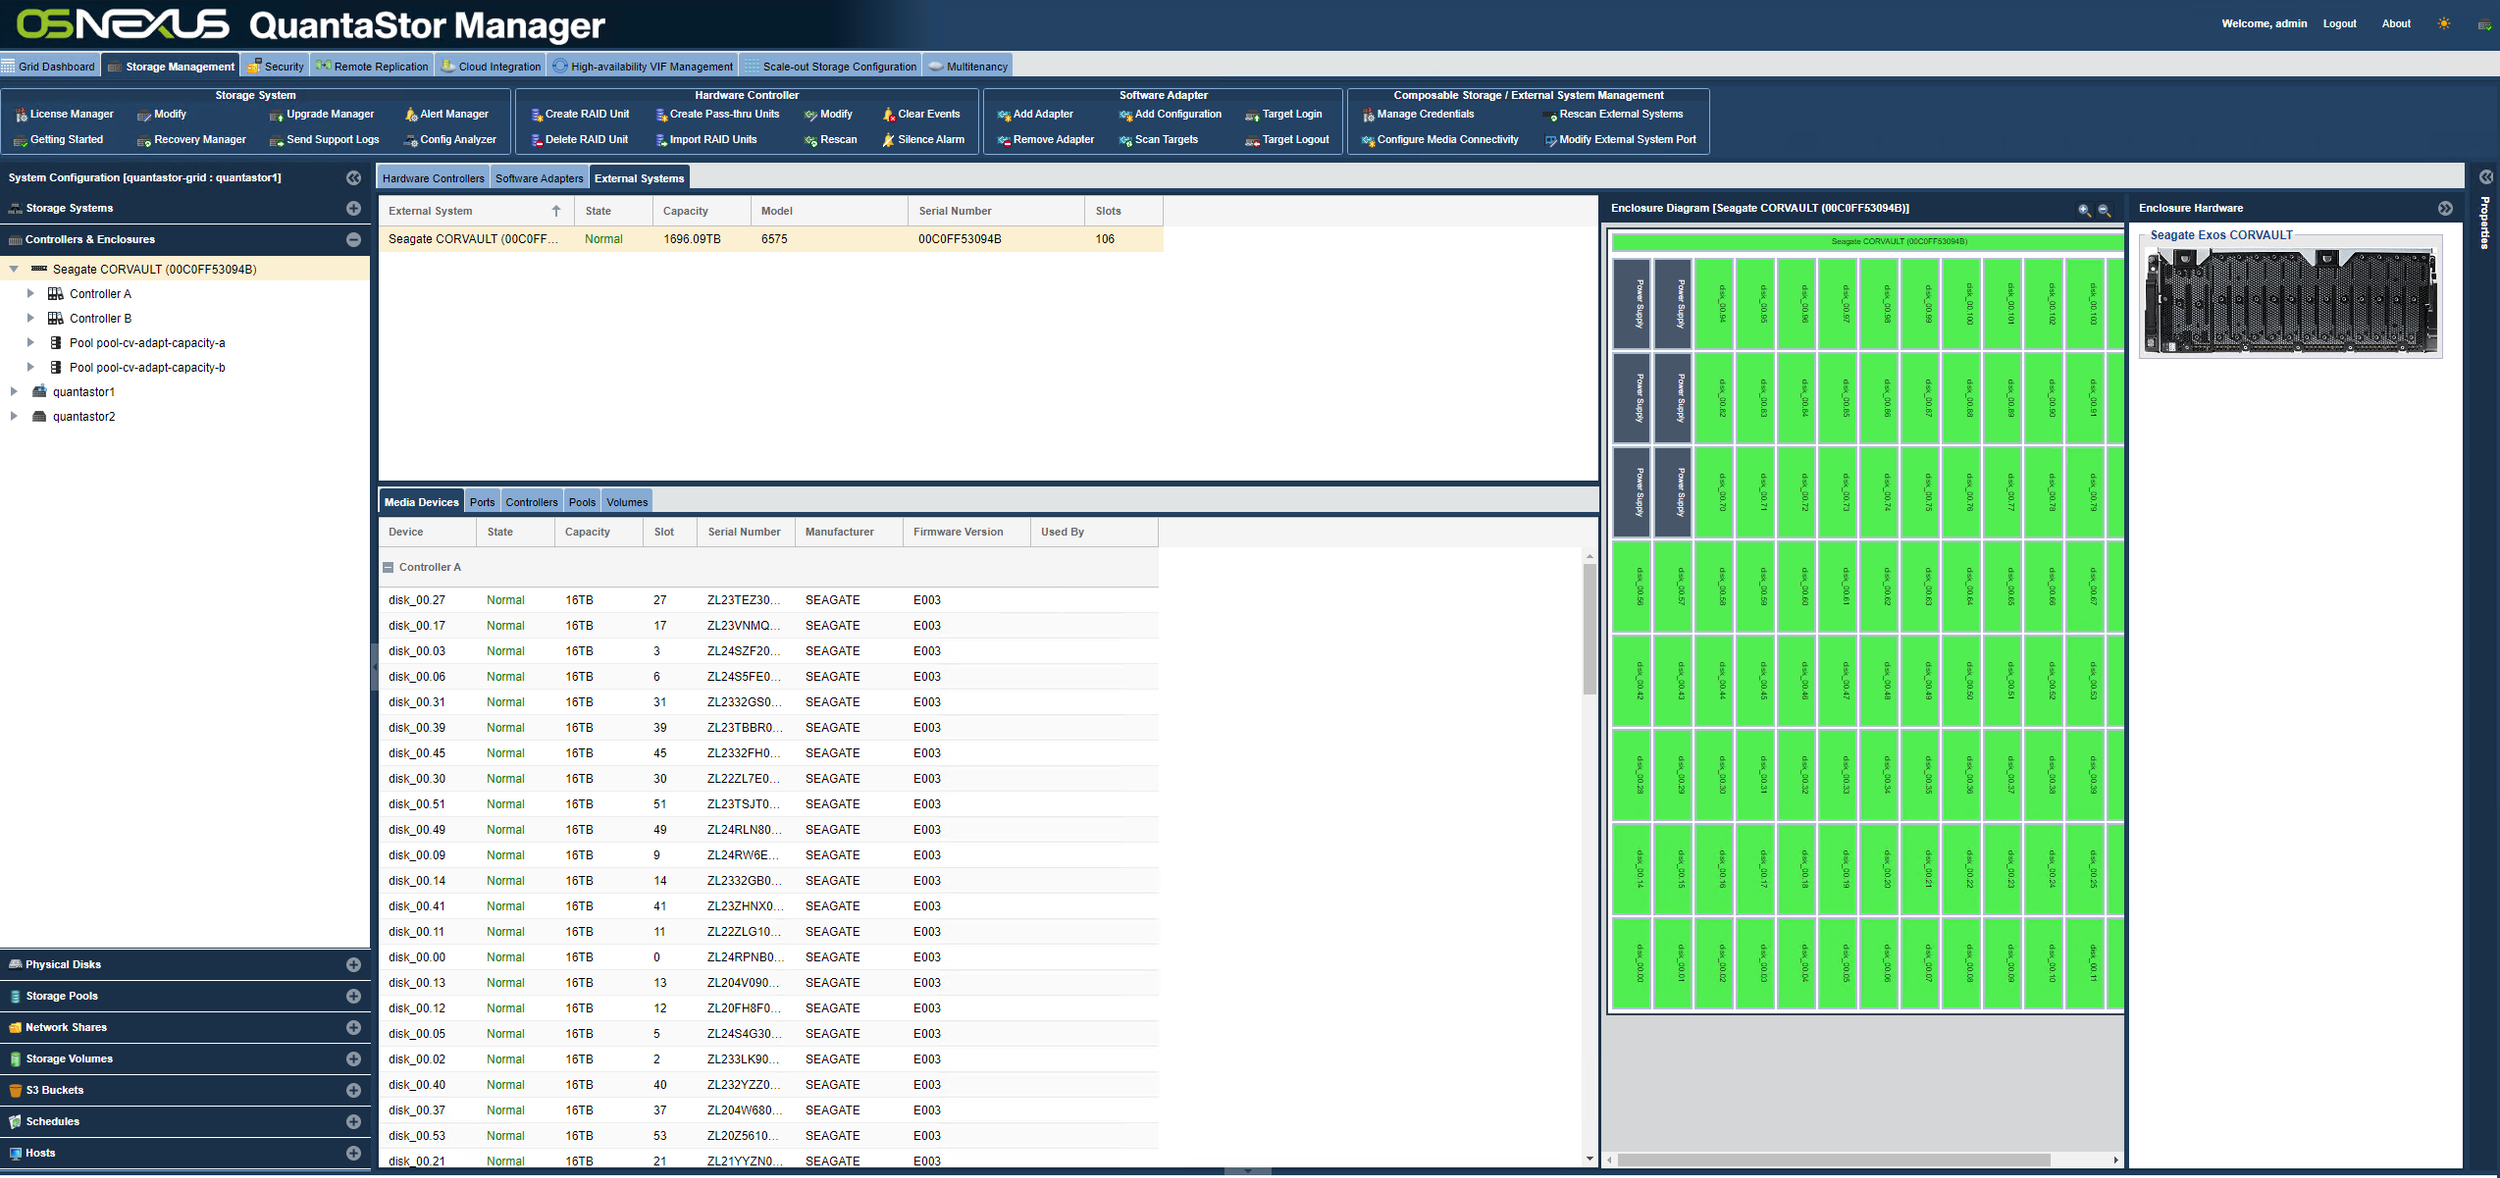
Task: Toggle the theme sun icon in header
Action: (x=2444, y=24)
